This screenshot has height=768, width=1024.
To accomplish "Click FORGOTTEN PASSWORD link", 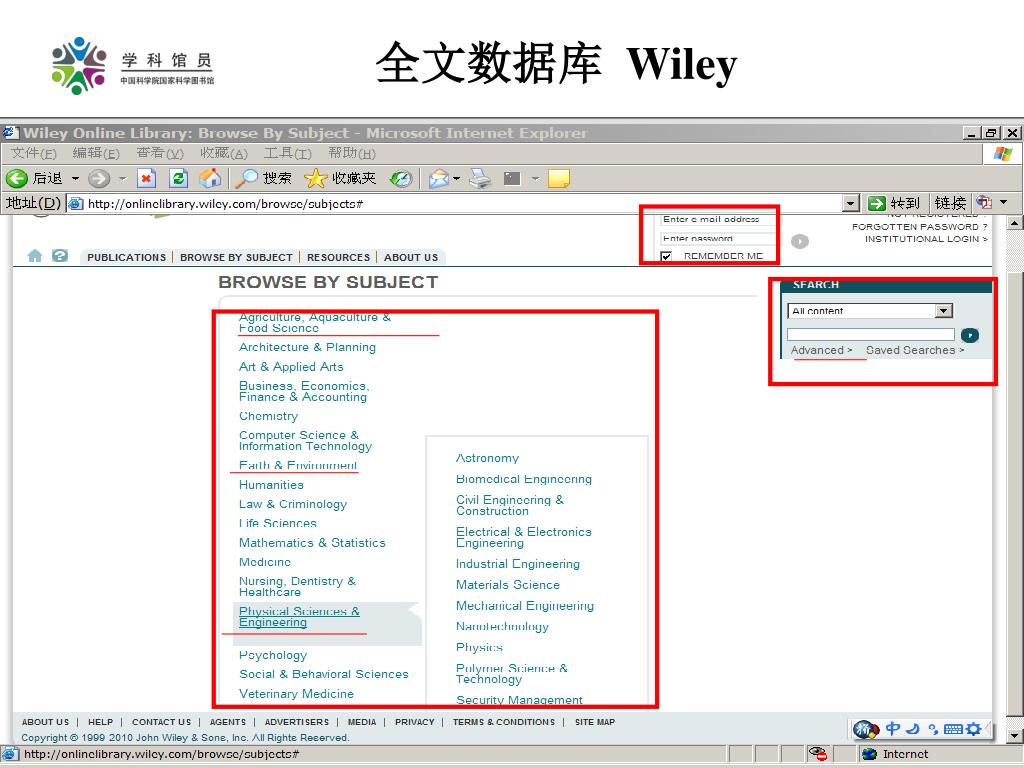I will tap(920, 227).
